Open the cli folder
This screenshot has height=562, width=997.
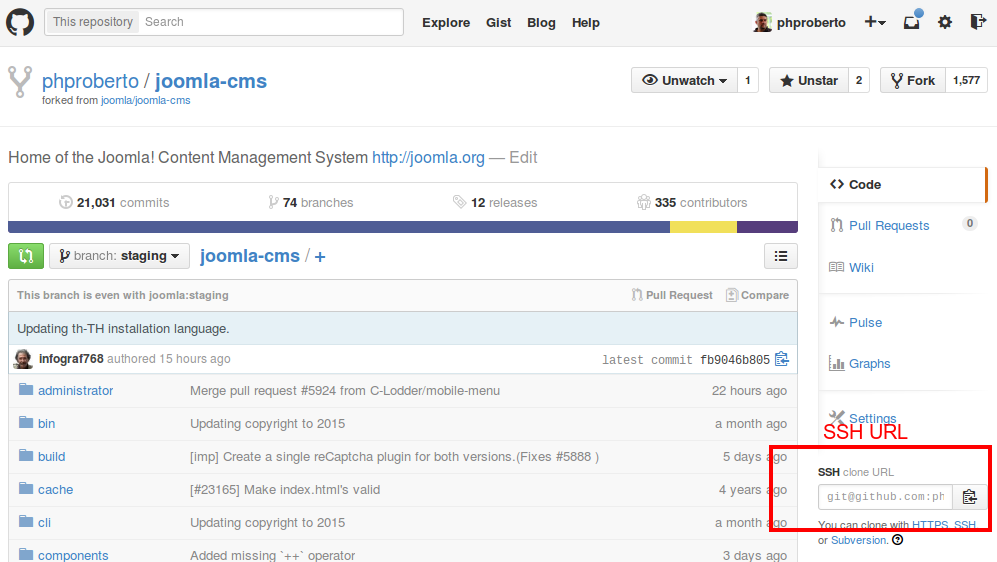[x=45, y=523]
